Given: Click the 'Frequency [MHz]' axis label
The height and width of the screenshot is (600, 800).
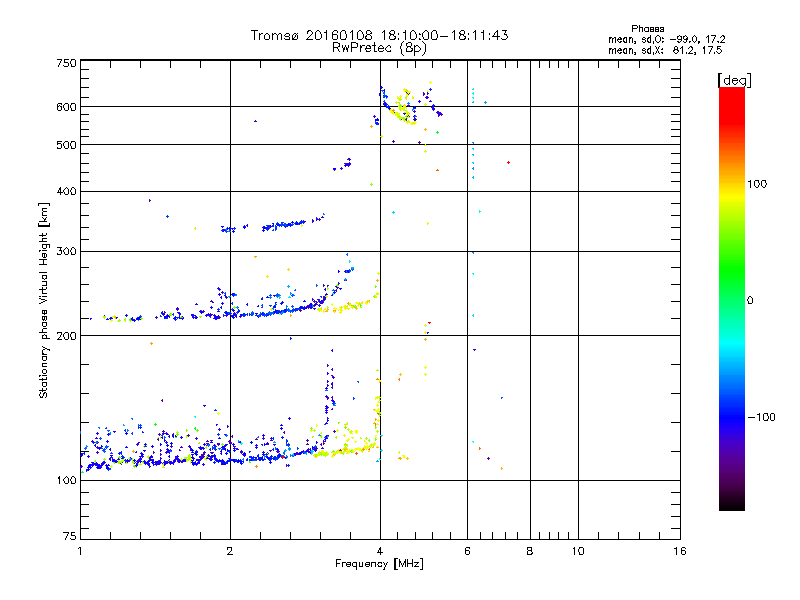Looking at the screenshot, I should point(379,564).
